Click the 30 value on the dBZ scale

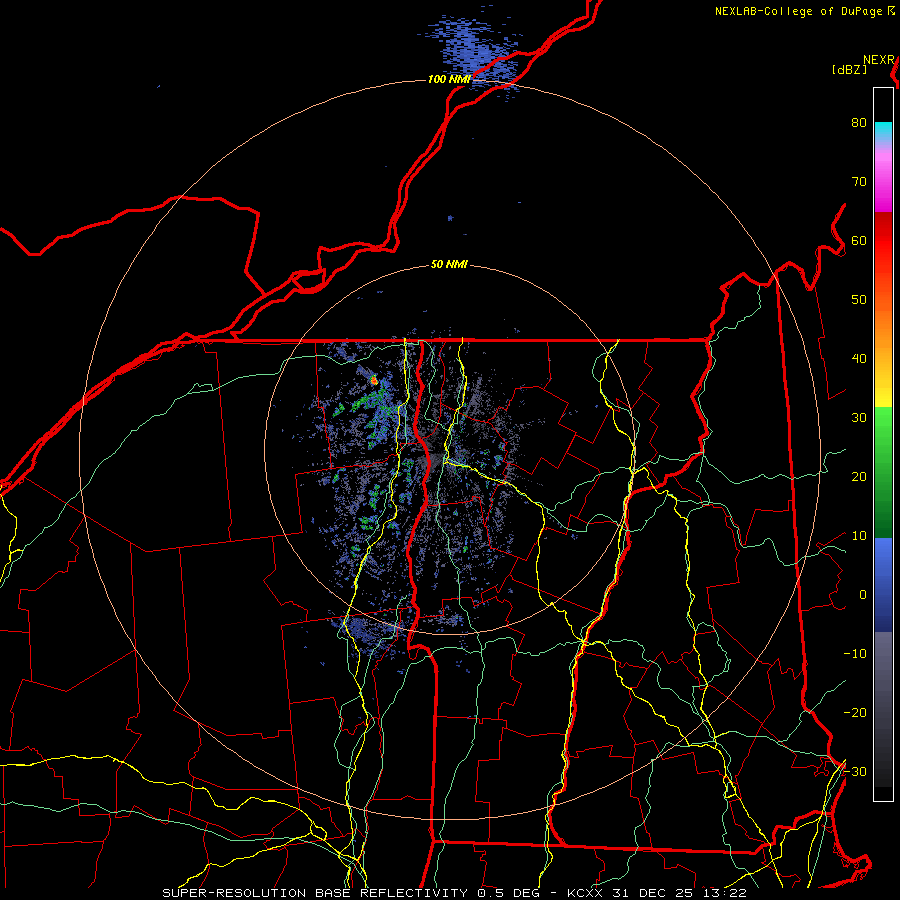pyautogui.click(x=859, y=418)
